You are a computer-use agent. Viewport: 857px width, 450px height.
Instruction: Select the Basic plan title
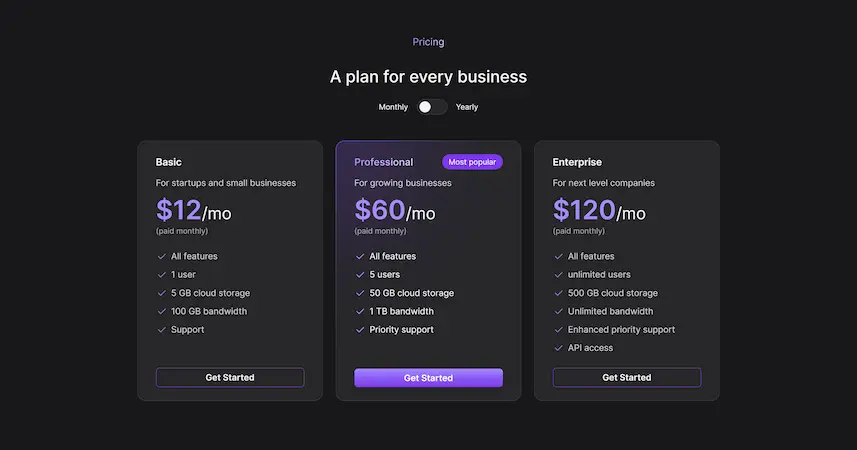[168, 162]
